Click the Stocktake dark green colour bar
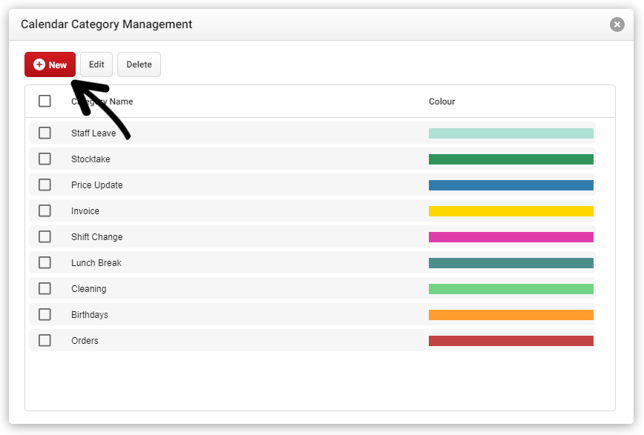The width and height of the screenshot is (644, 435). click(511, 159)
